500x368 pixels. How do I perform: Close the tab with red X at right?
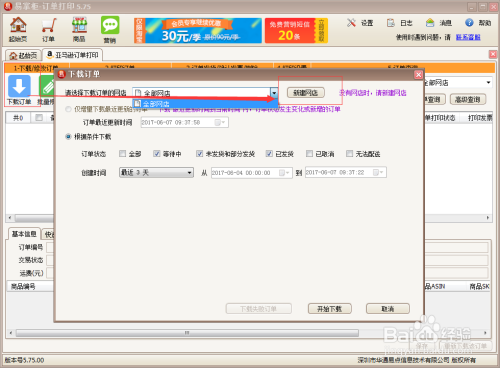[x=493, y=54]
